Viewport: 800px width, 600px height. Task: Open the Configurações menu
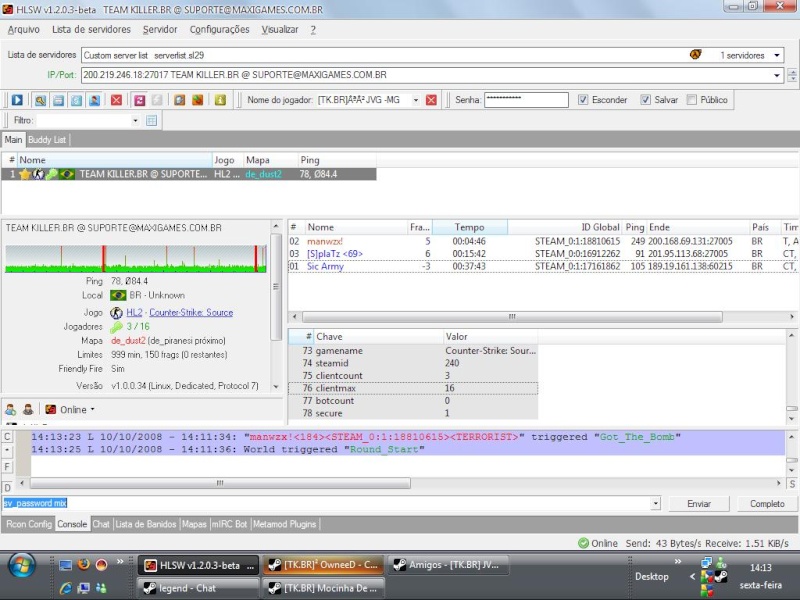click(x=219, y=30)
